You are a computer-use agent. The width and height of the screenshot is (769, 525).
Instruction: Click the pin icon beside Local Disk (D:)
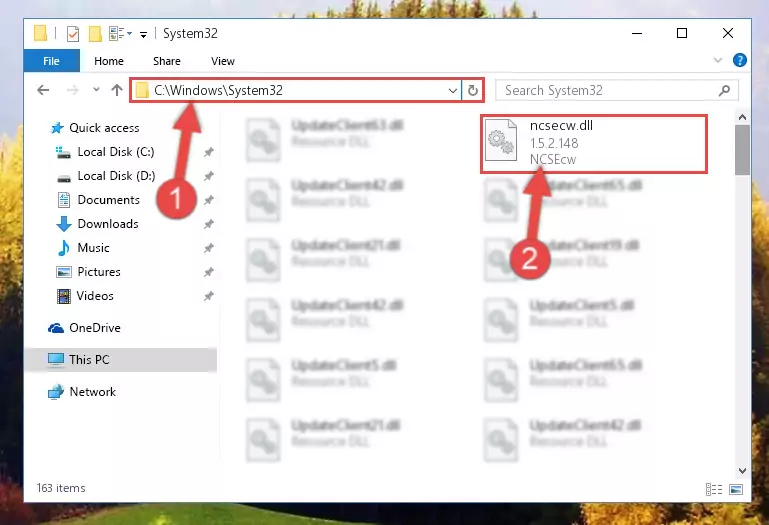[x=209, y=176]
